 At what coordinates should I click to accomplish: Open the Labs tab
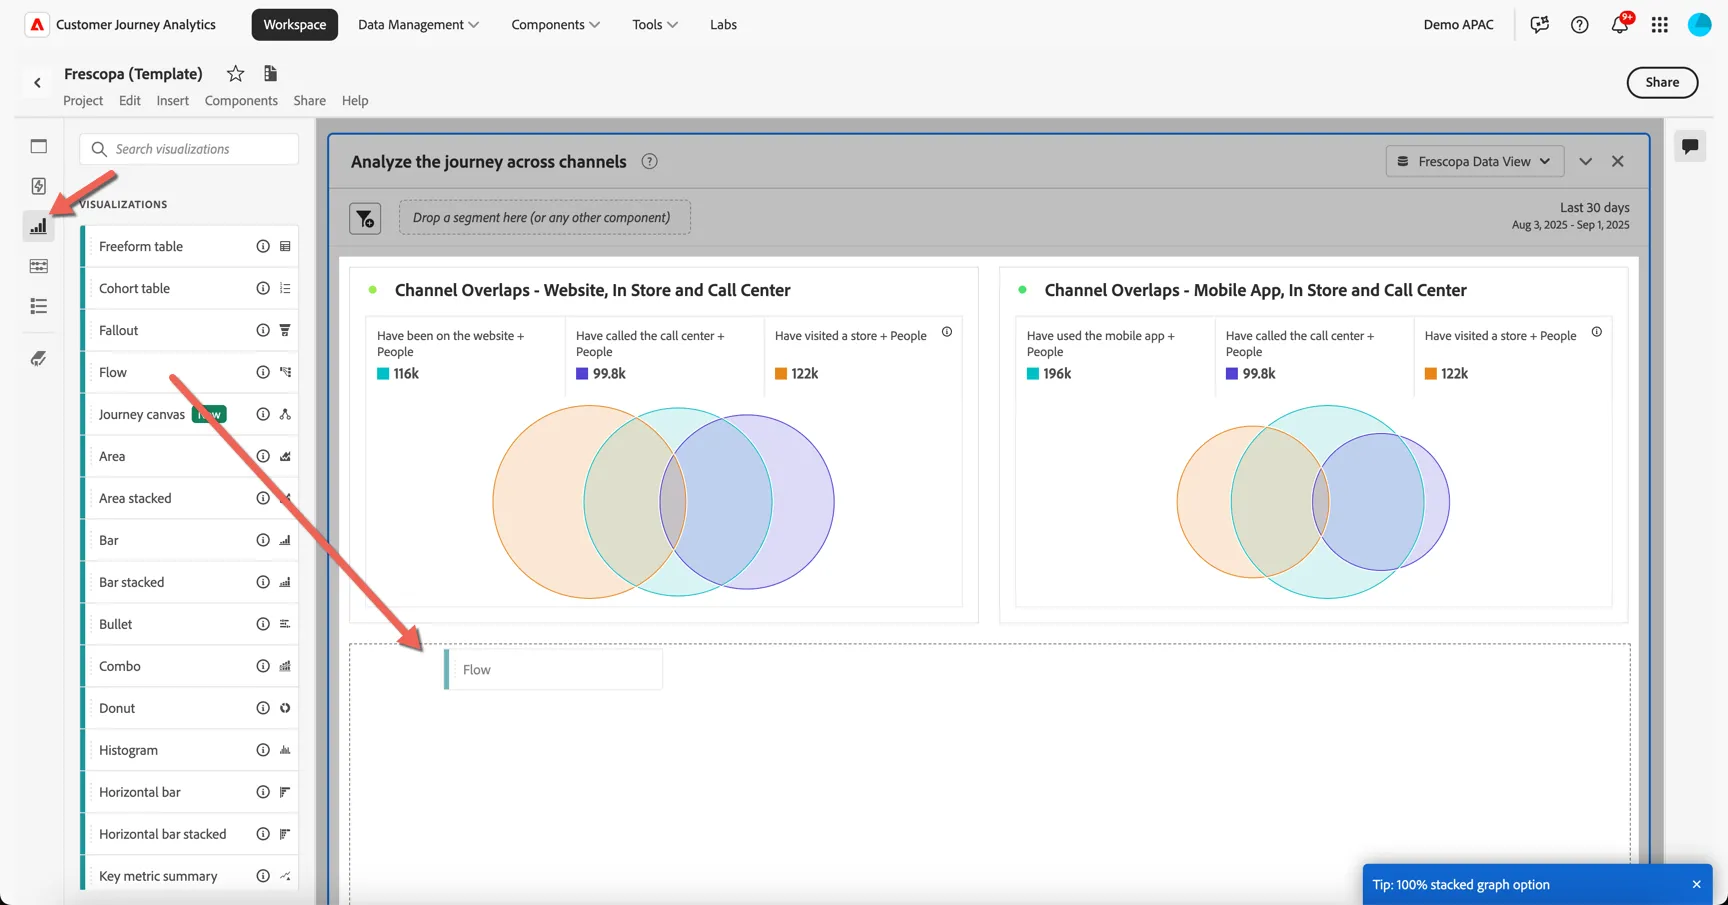723,24
